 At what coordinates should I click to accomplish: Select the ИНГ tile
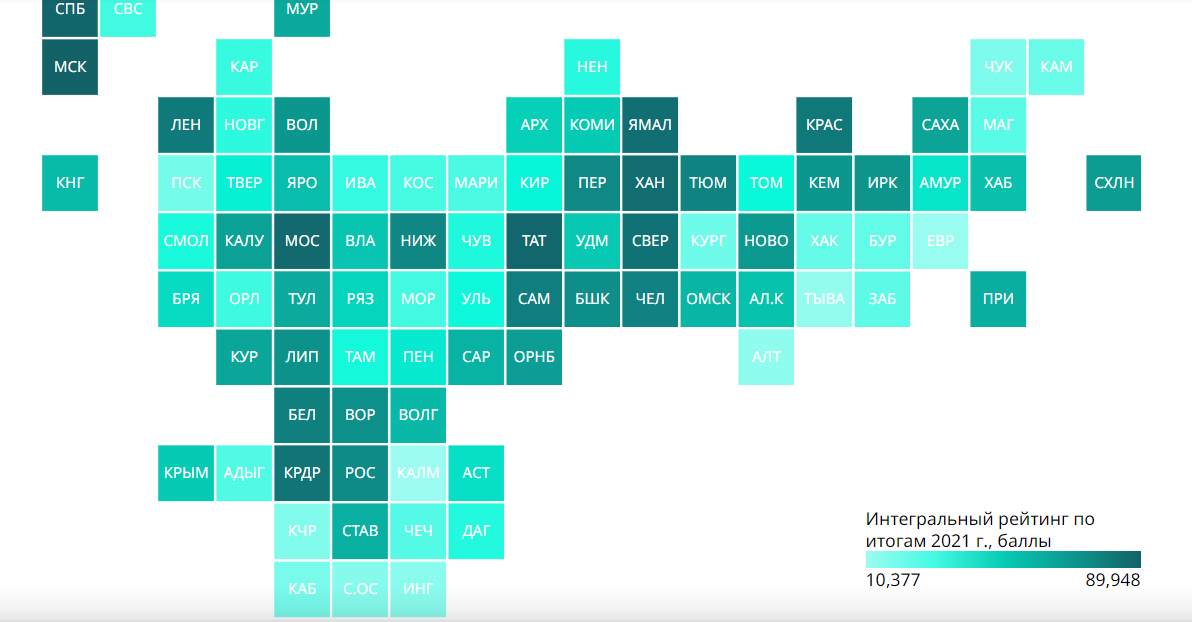[x=418, y=589]
